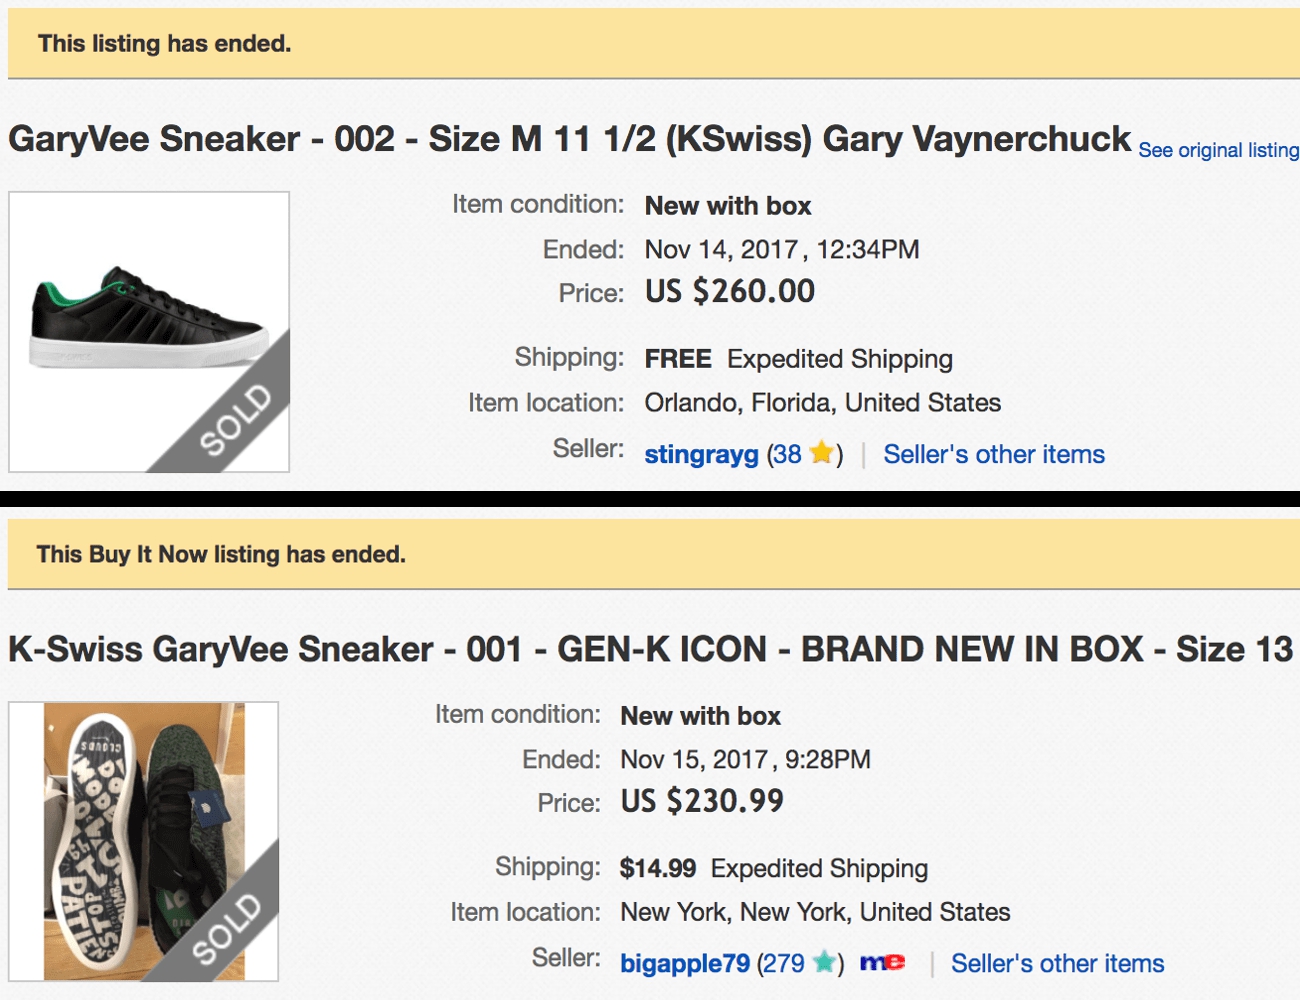The image size is (1300, 1000).
Task: Open seller stingrayg's profile
Action: pyautogui.click(x=701, y=454)
